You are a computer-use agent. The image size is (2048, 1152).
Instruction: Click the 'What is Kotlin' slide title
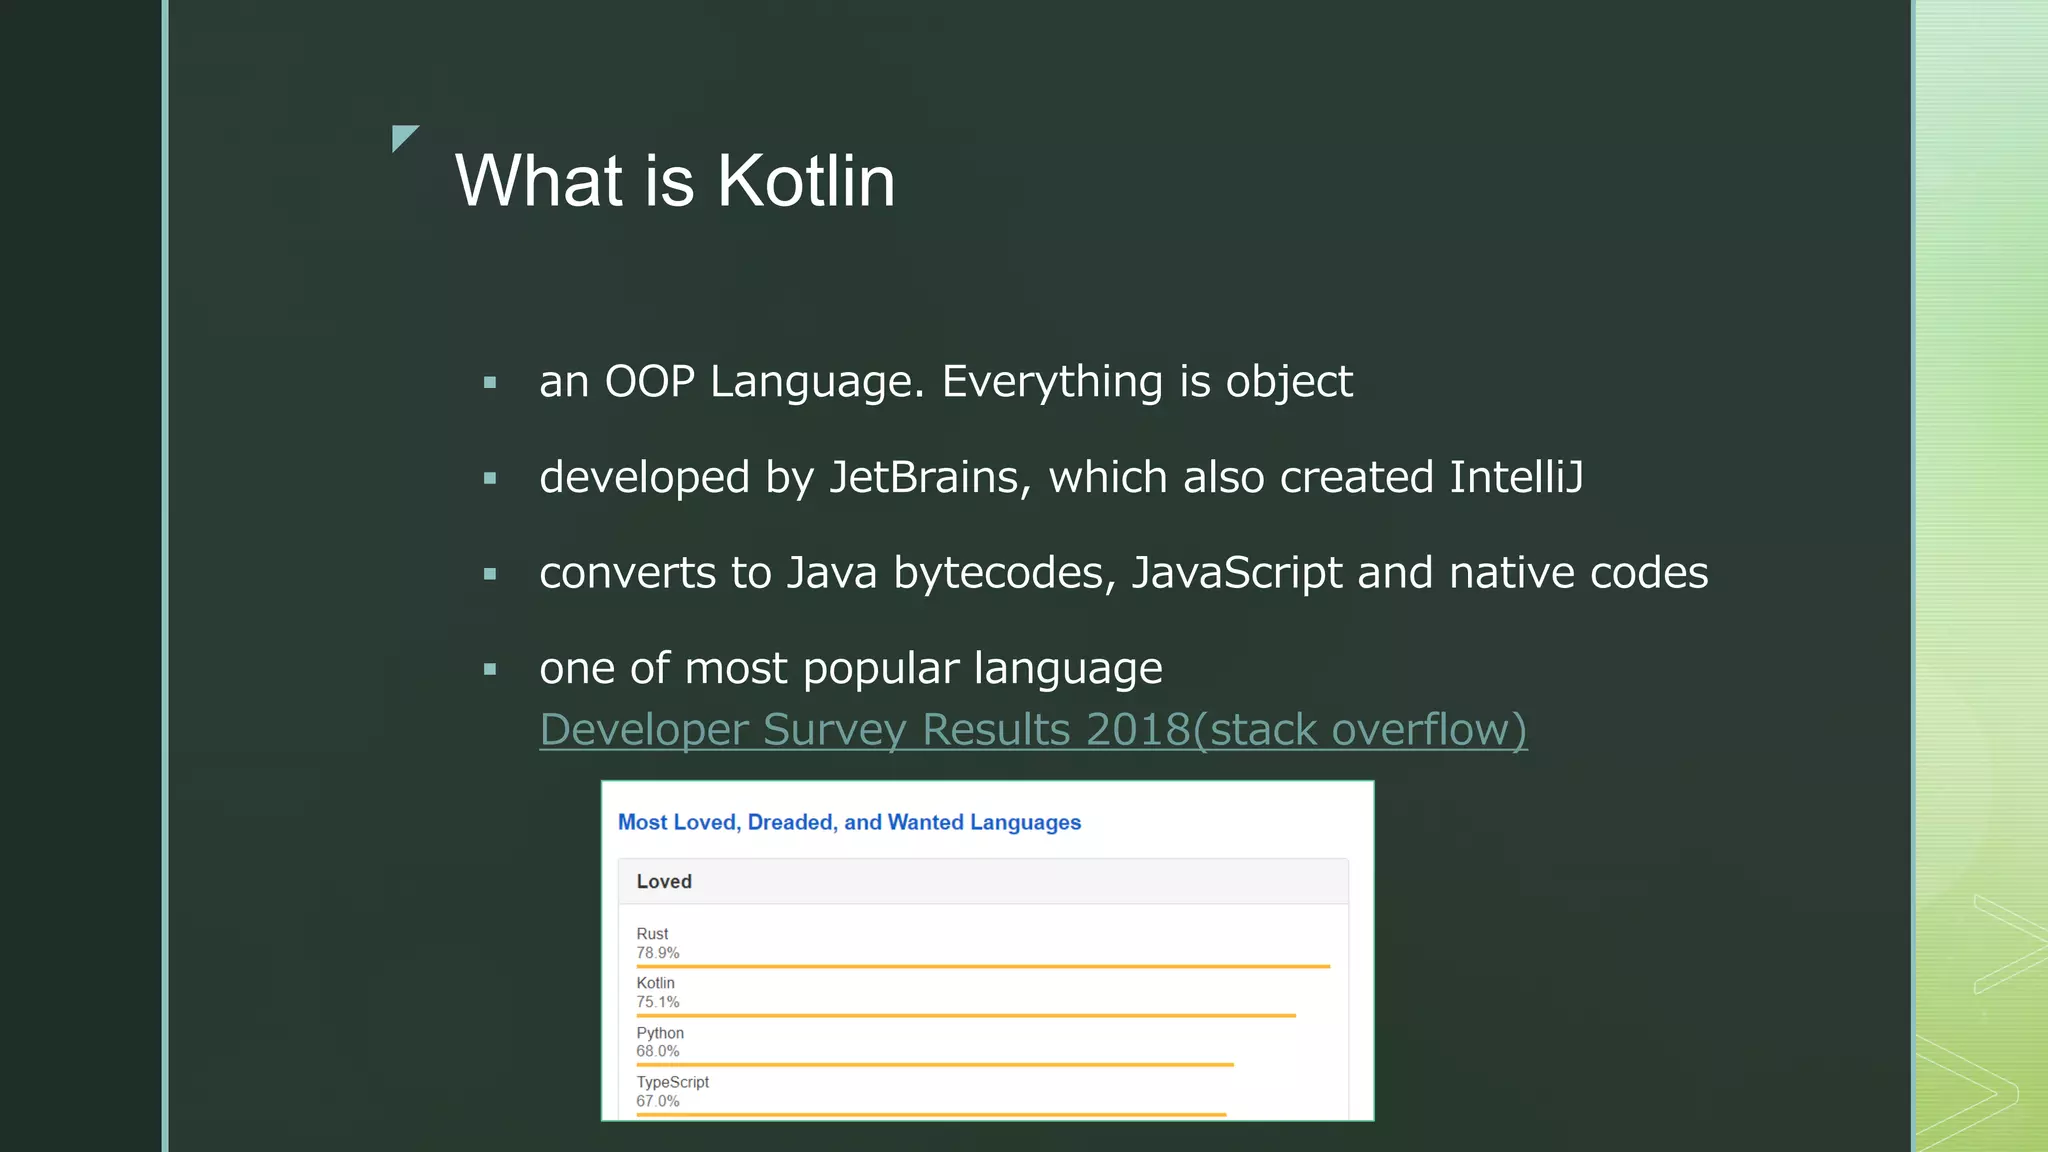pos(675,181)
